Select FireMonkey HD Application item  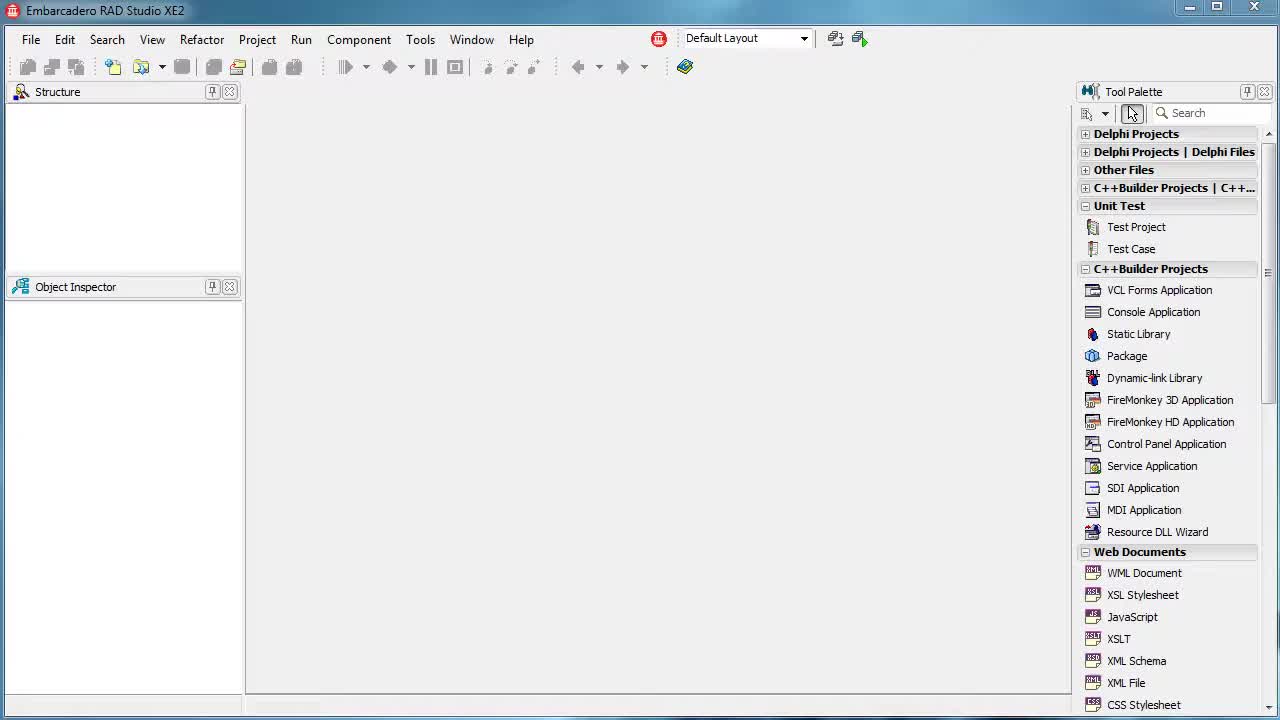(1168, 422)
